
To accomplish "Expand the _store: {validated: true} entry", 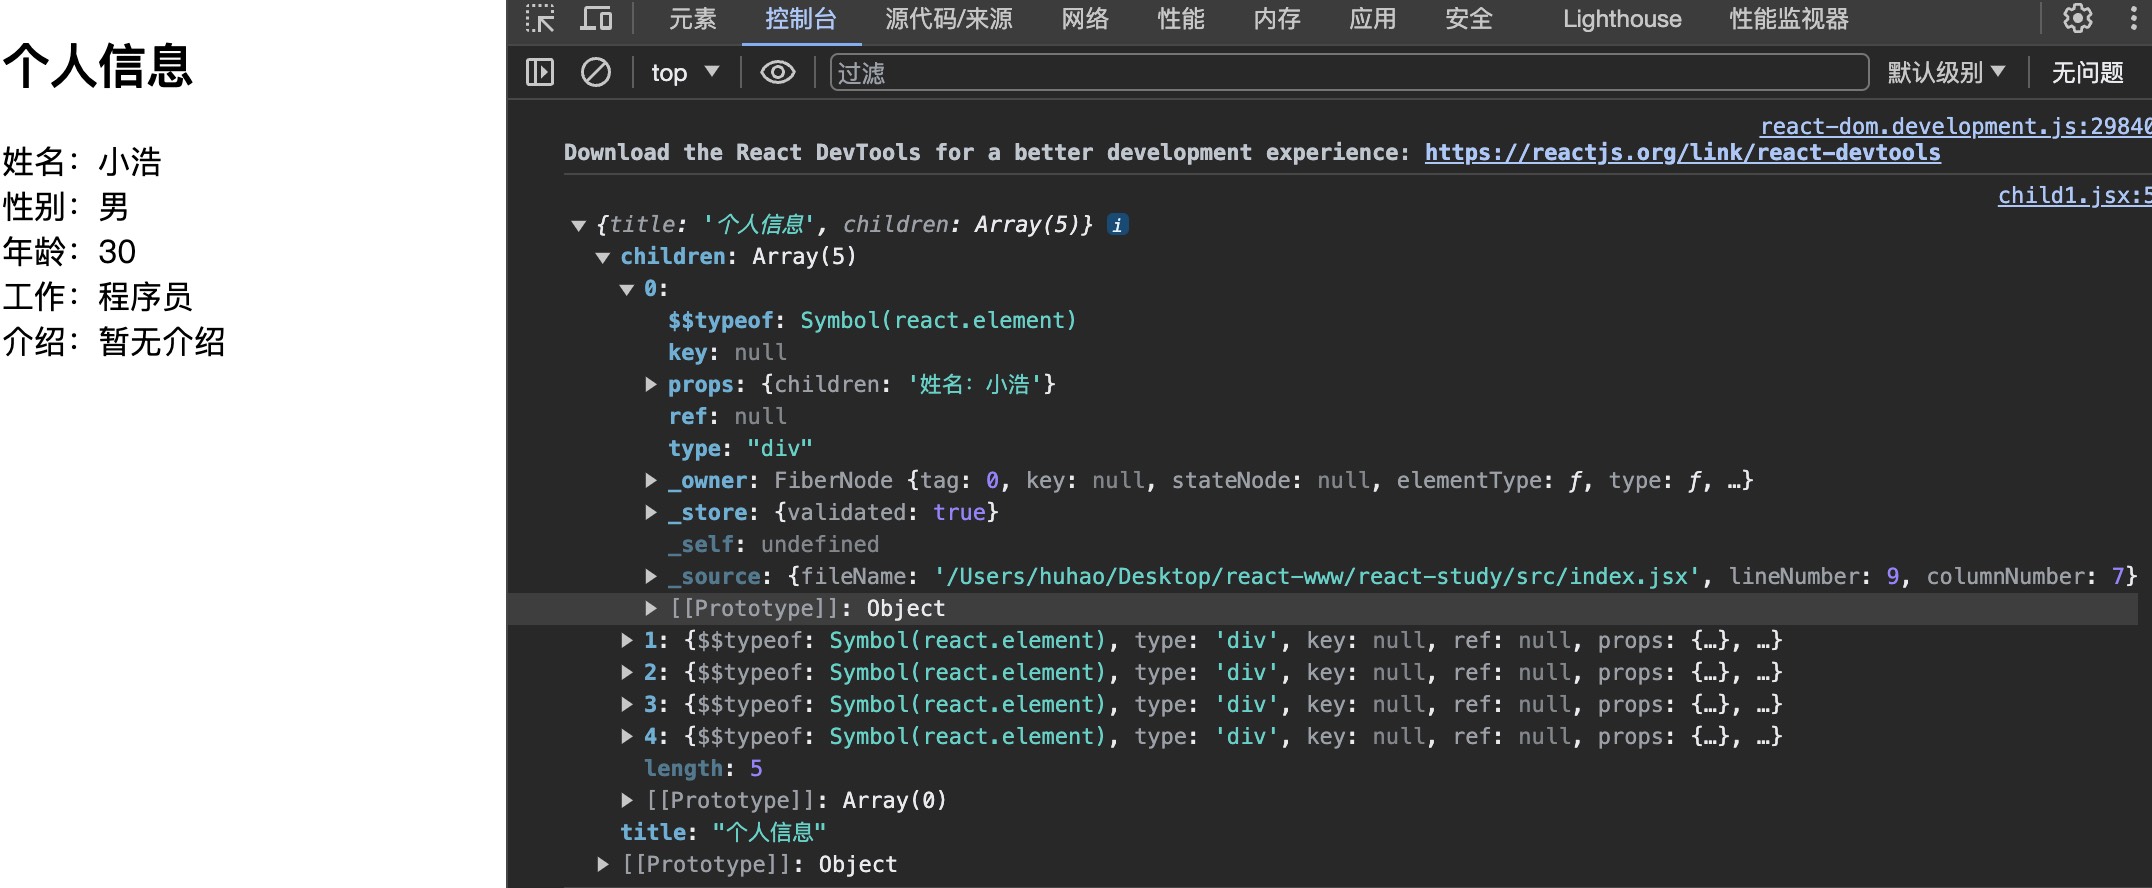I will tap(651, 512).
